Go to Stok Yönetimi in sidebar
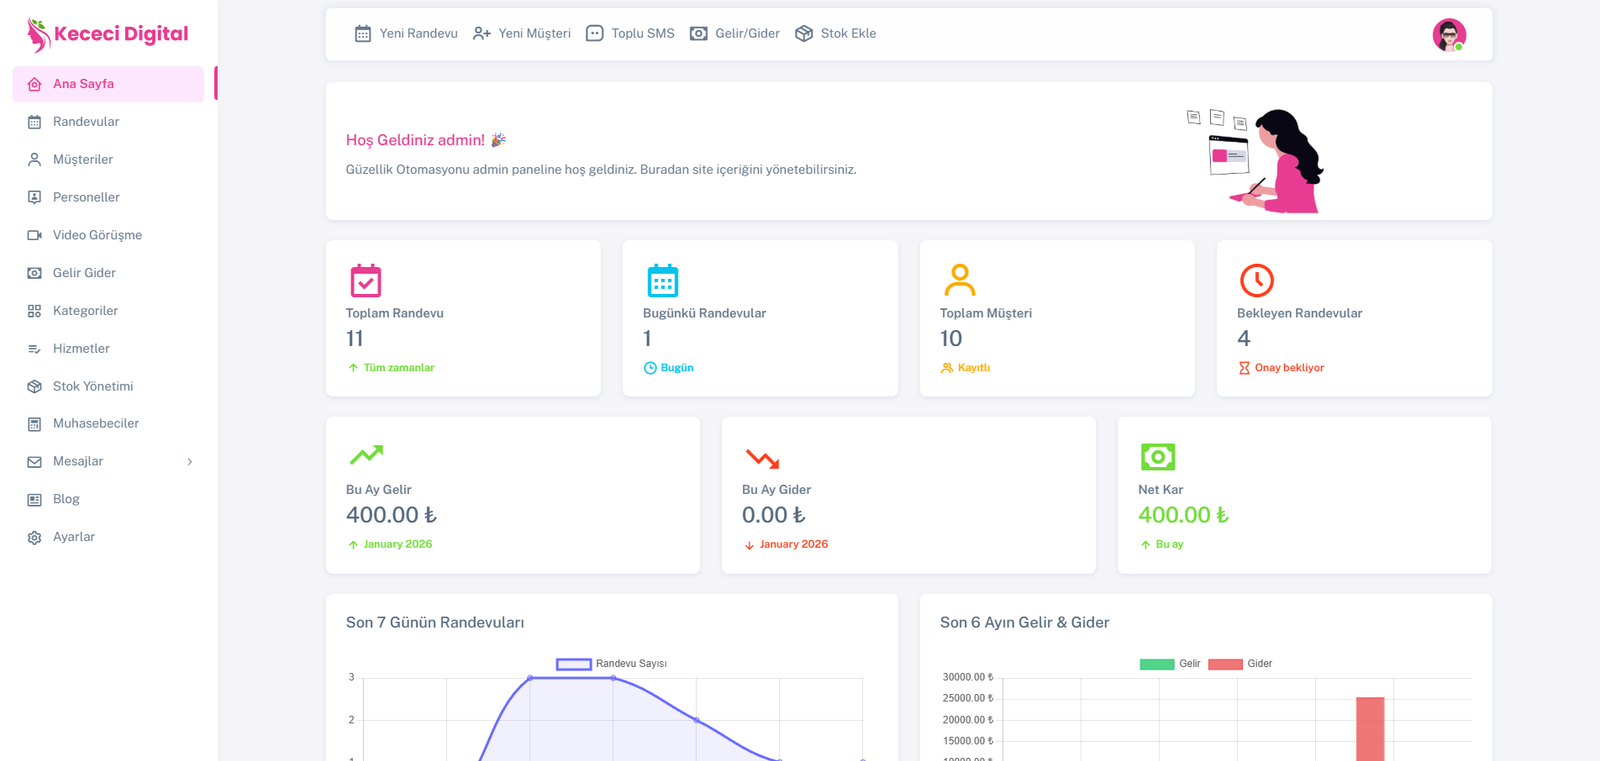Viewport: 1600px width, 761px height. pos(93,386)
